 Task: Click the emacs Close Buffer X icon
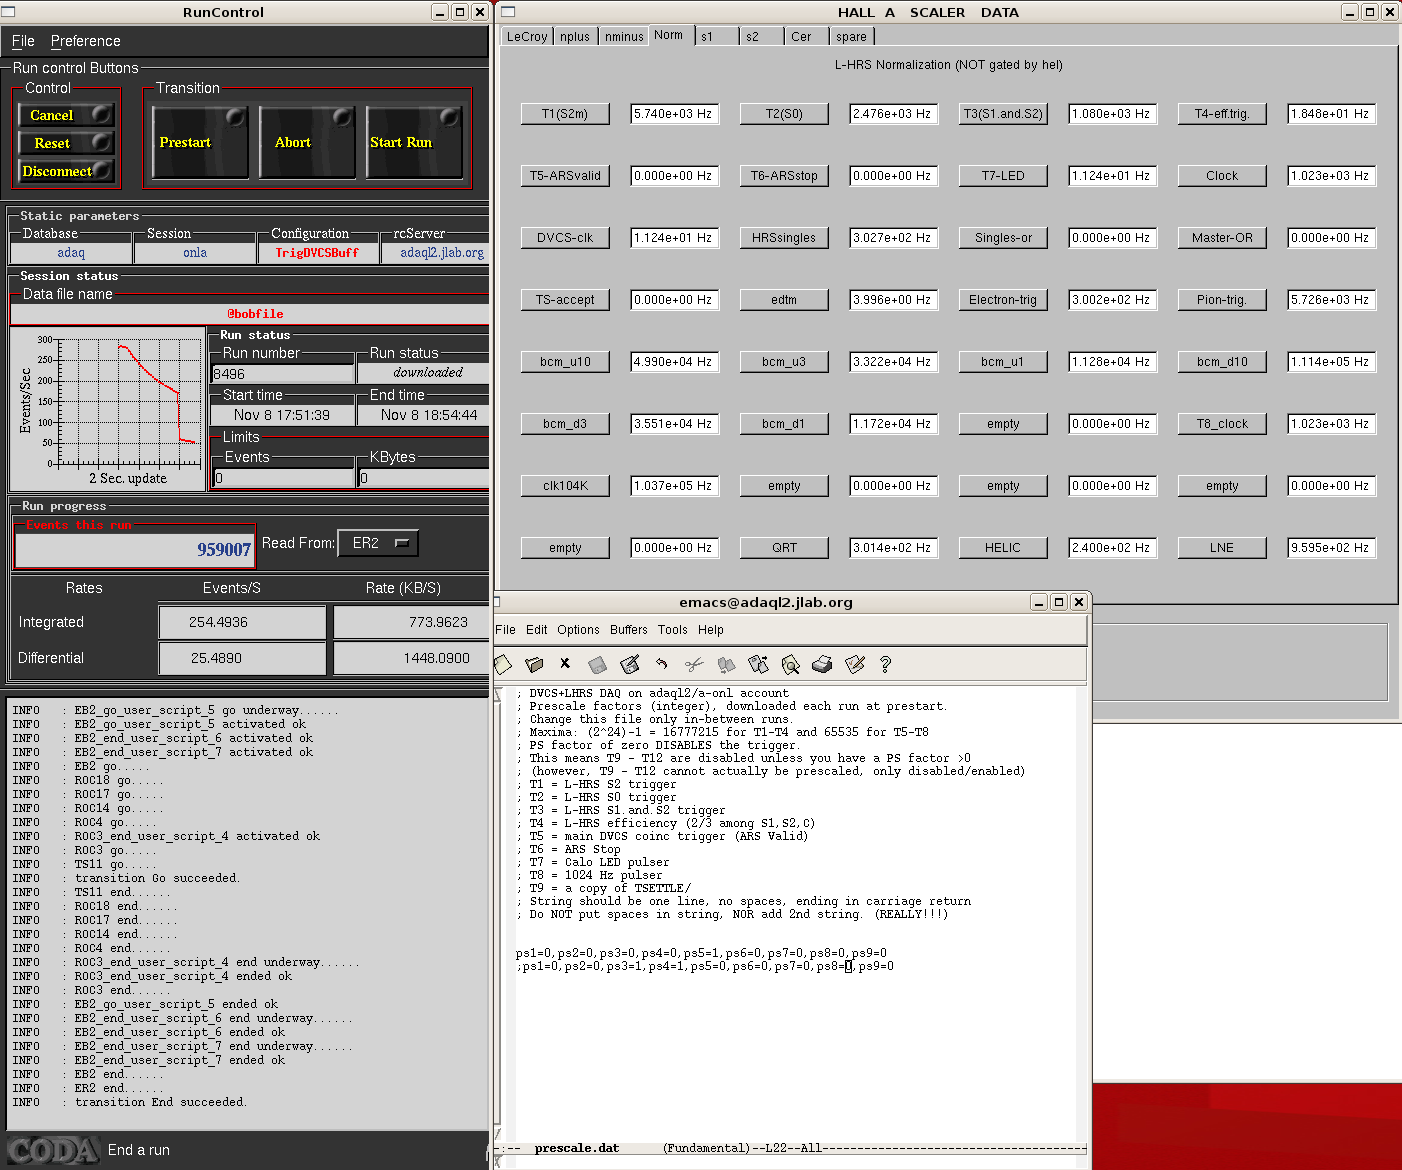click(565, 663)
